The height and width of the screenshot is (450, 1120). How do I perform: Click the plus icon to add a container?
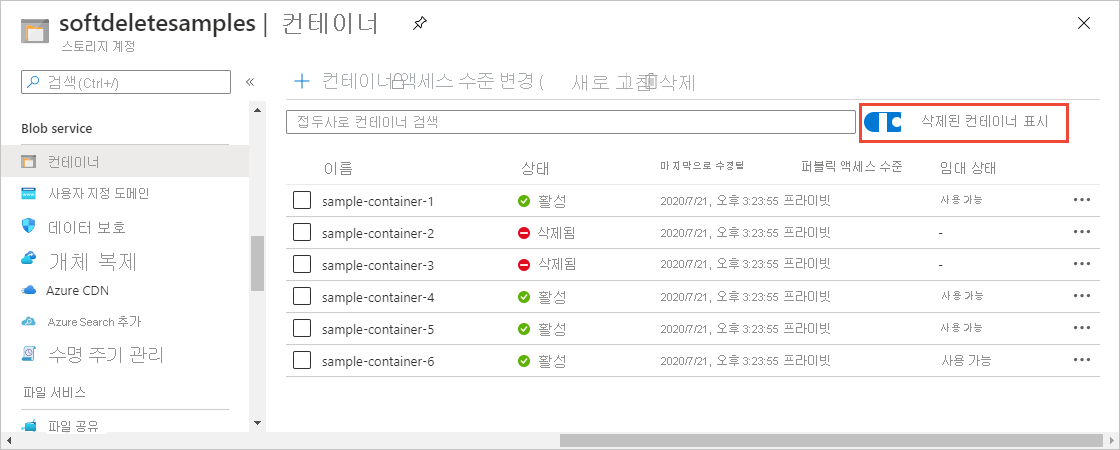[x=302, y=81]
